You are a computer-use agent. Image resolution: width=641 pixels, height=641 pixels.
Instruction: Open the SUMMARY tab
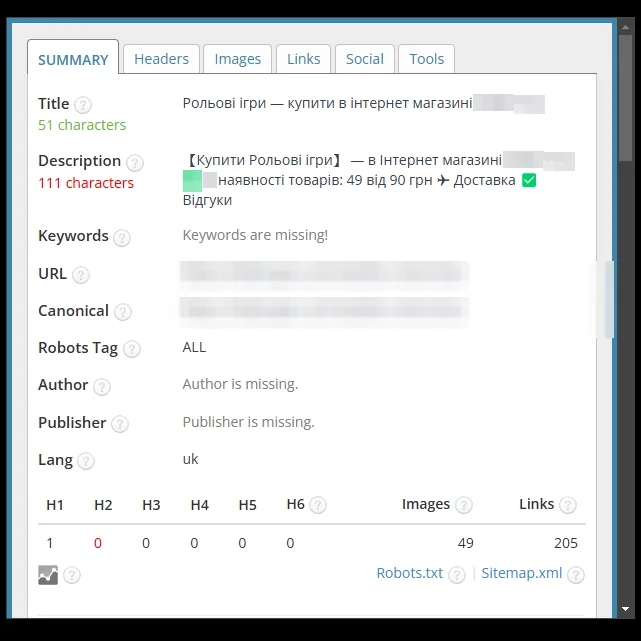click(x=73, y=57)
